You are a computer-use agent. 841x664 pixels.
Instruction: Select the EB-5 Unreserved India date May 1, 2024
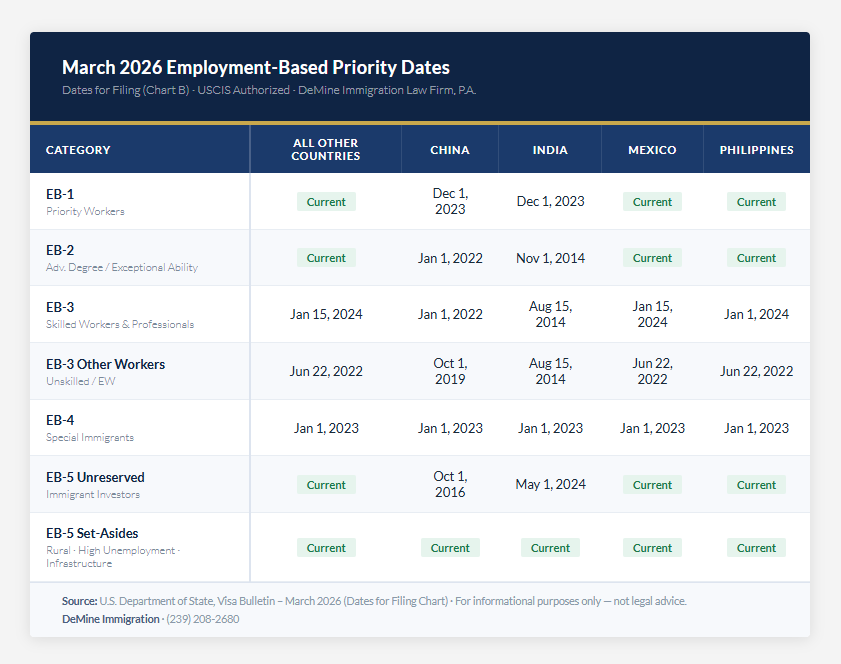tap(550, 485)
